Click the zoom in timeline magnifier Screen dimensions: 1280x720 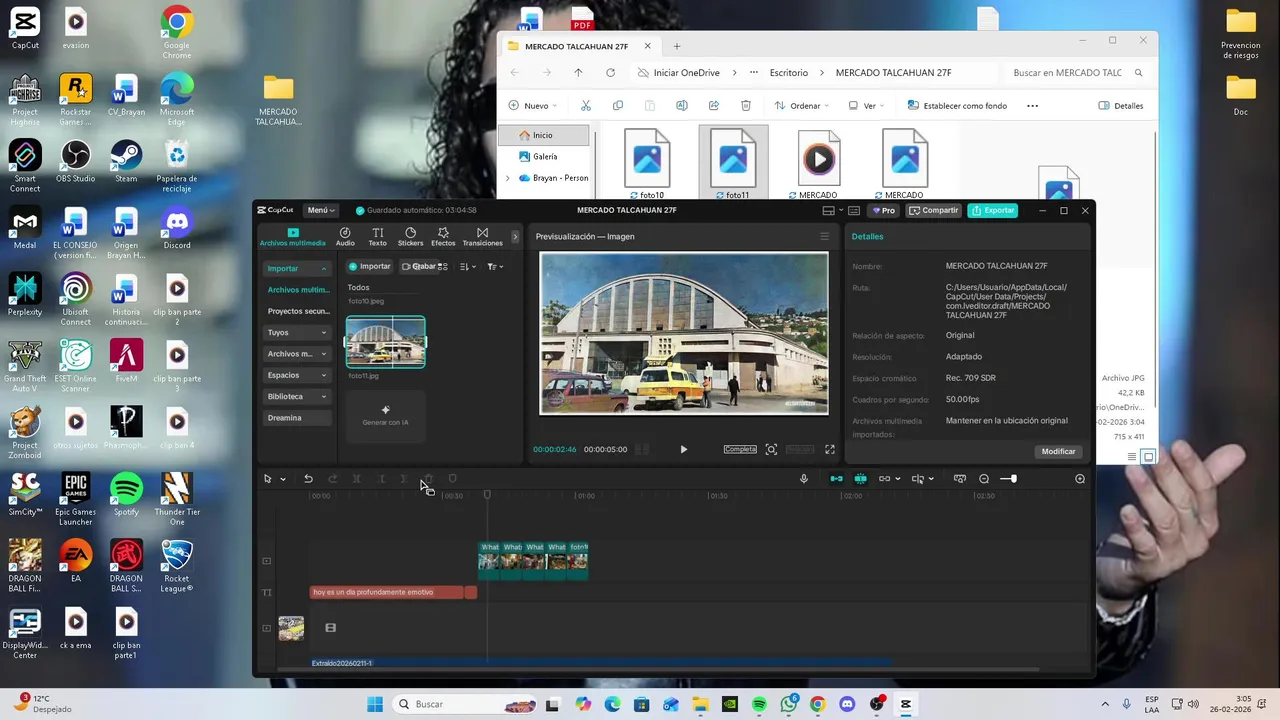tap(1080, 479)
